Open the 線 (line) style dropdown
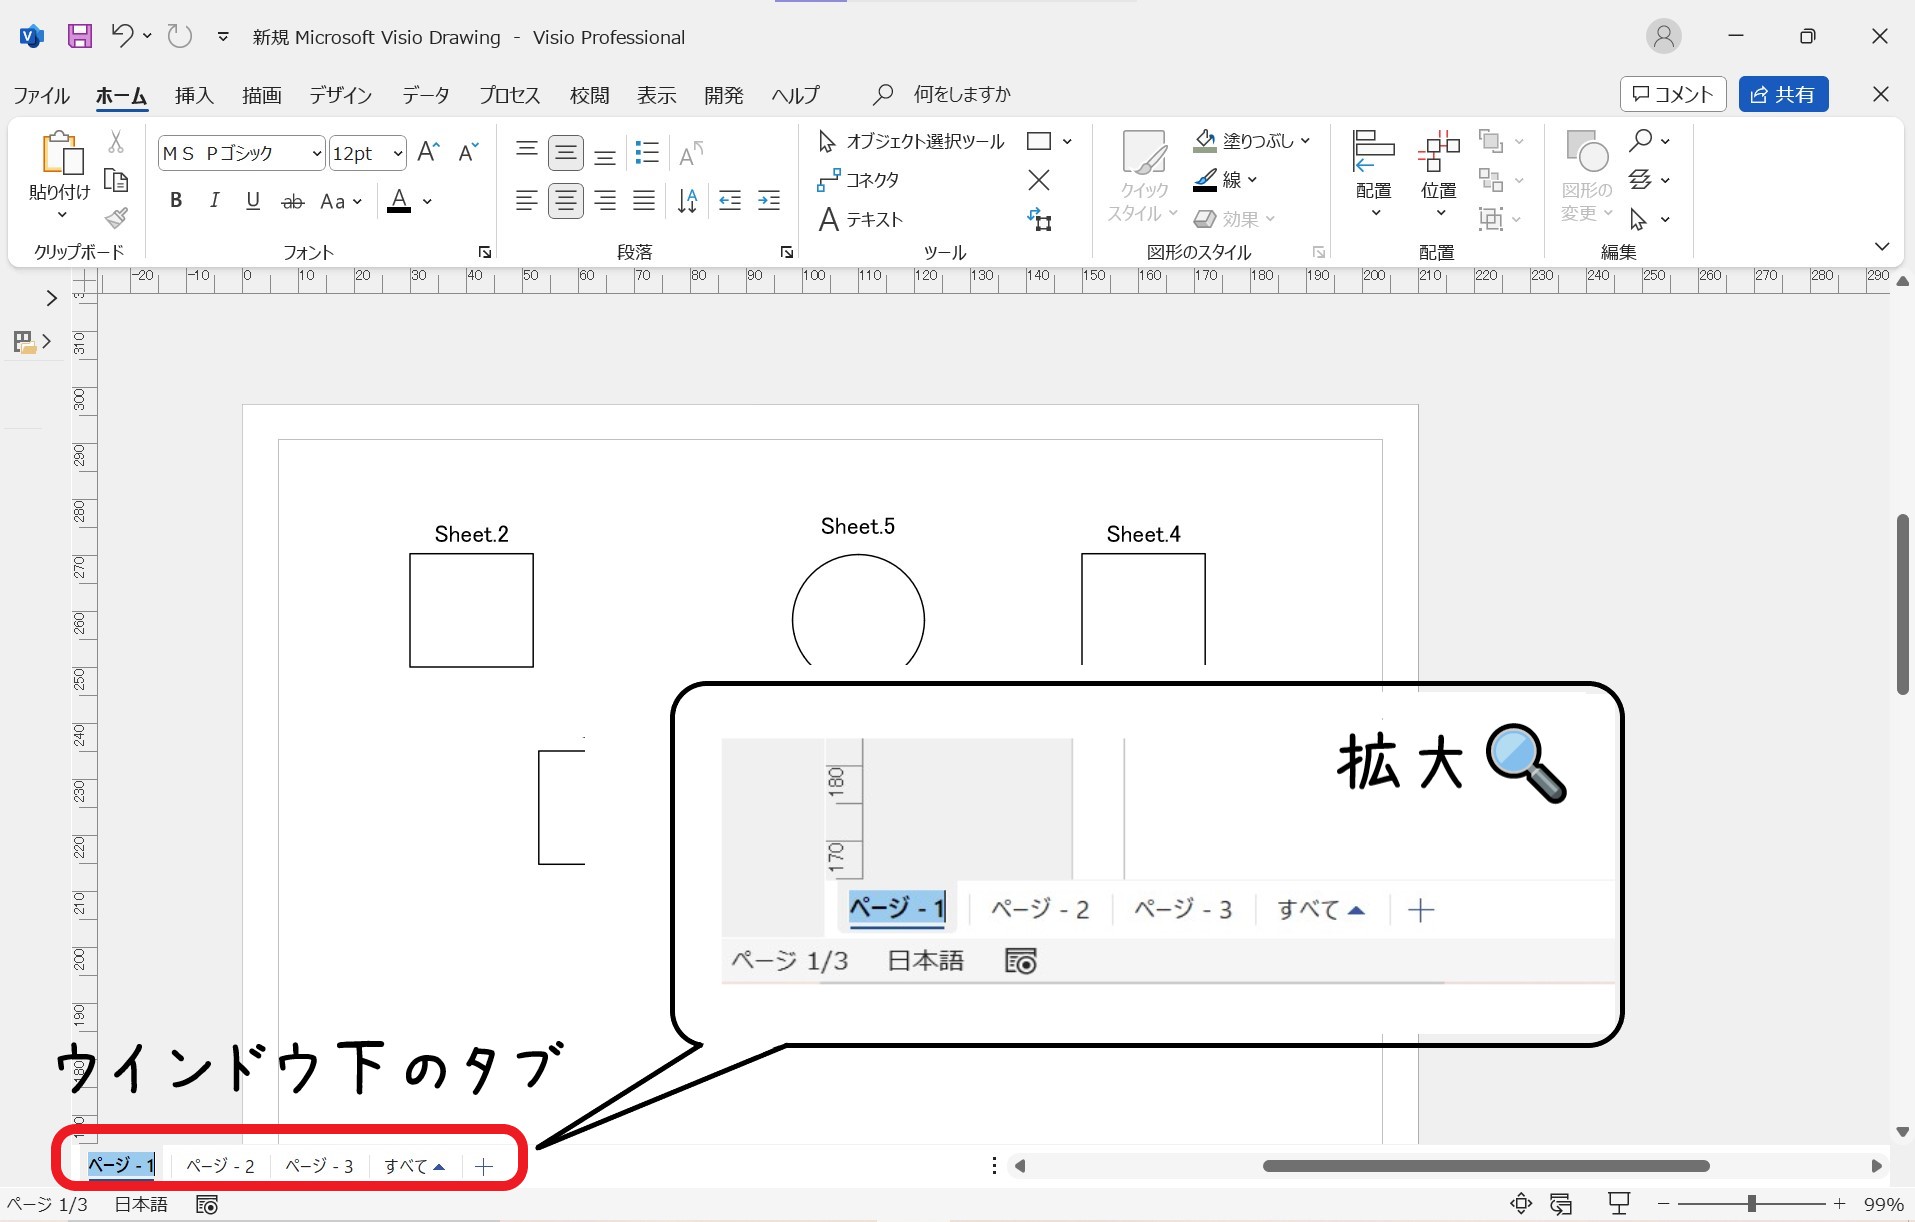 [x=1253, y=180]
